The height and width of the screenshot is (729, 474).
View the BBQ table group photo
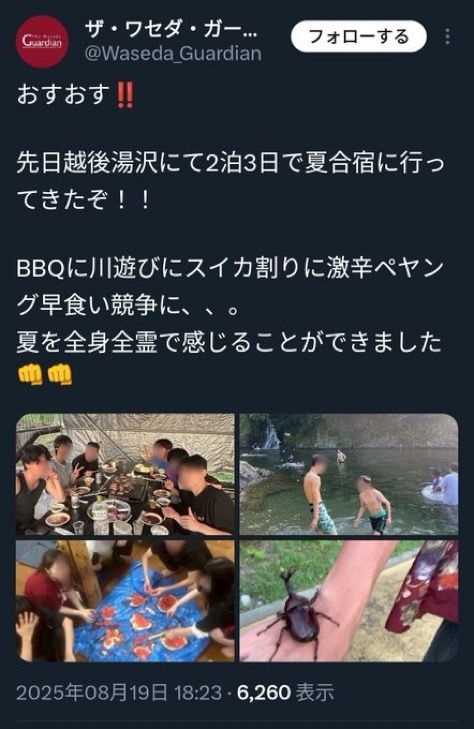(125, 474)
